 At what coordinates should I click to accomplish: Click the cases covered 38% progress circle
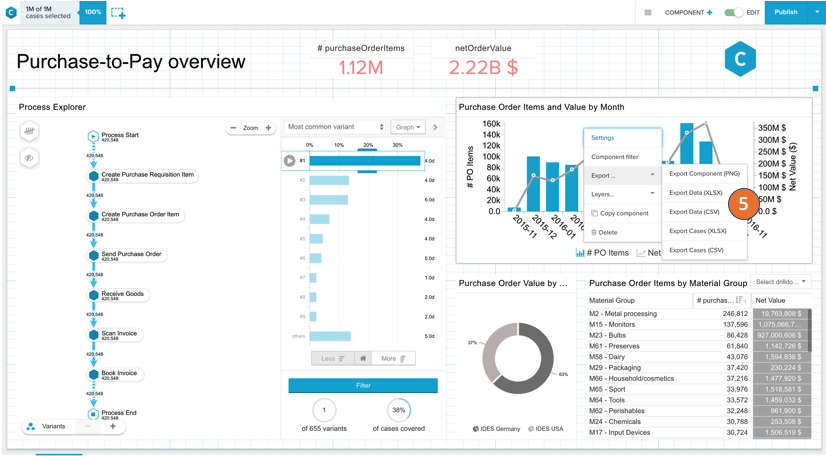coord(399,410)
